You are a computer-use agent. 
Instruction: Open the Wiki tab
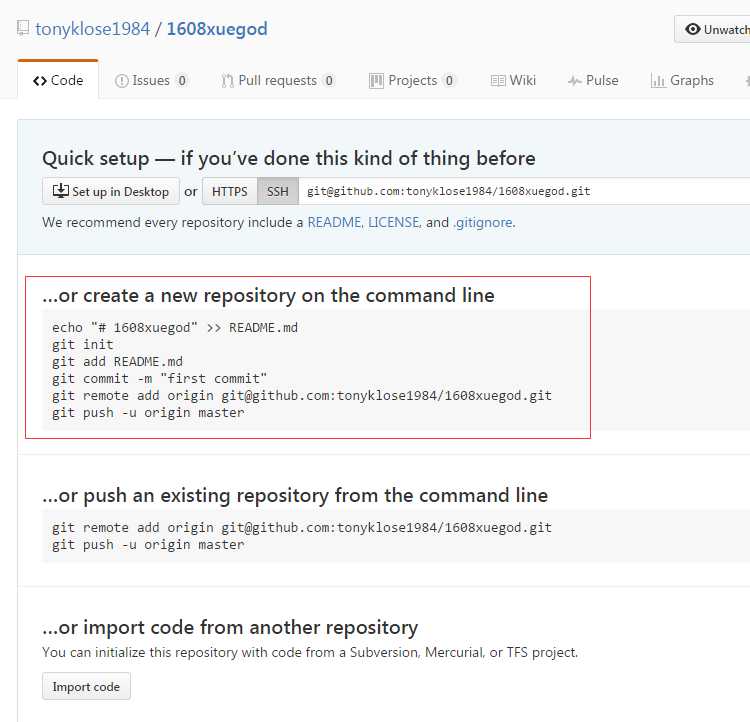point(513,80)
